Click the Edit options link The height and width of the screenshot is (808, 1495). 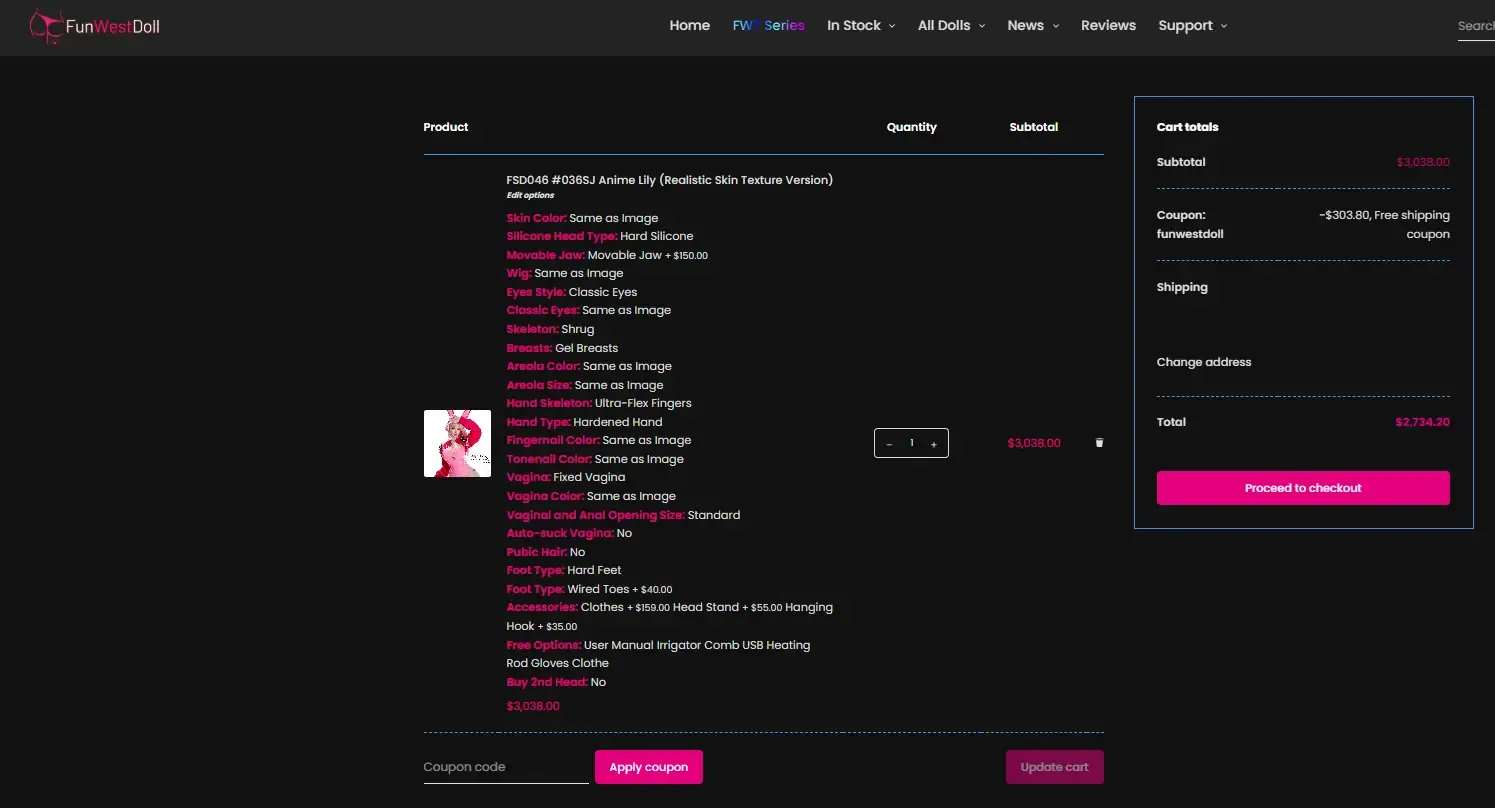(530, 195)
